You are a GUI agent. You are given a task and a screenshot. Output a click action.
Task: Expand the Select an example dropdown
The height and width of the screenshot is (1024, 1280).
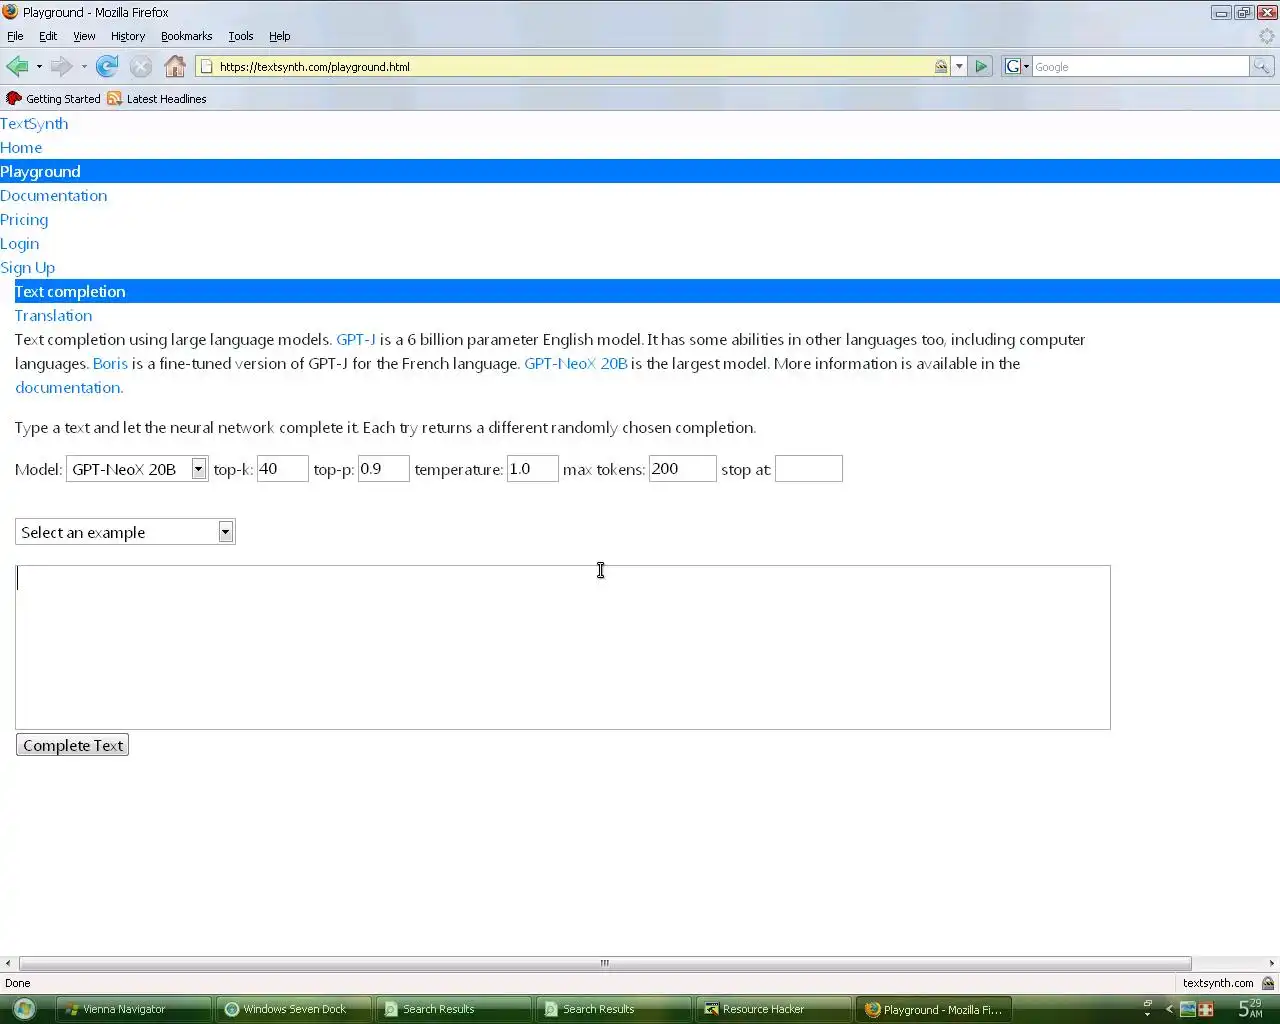(x=125, y=532)
